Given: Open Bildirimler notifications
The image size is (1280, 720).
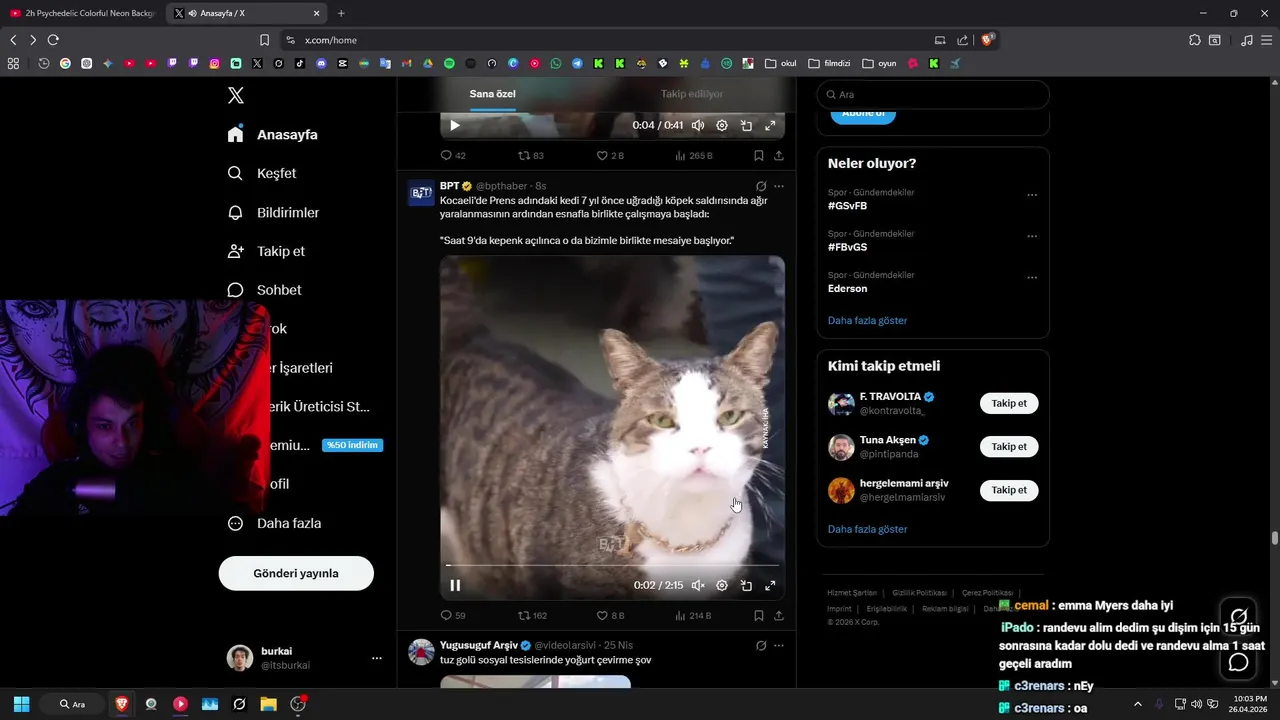Looking at the screenshot, I should coord(273,213).
